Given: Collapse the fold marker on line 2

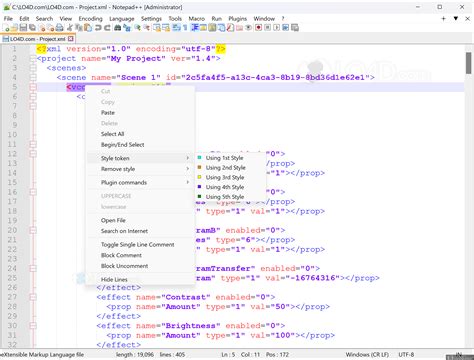Looking at the screenshot, I should coord(33,59).
